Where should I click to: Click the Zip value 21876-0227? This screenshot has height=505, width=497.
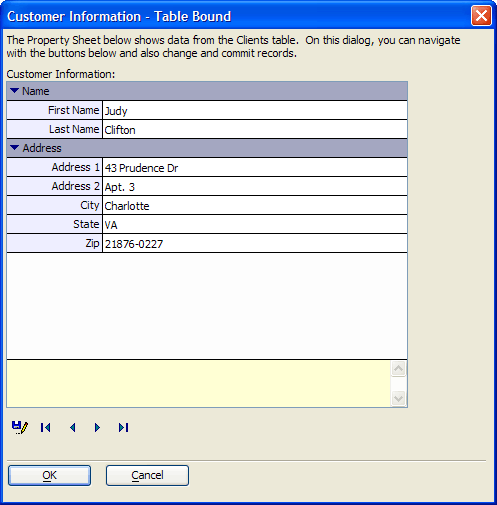point(255,243)
